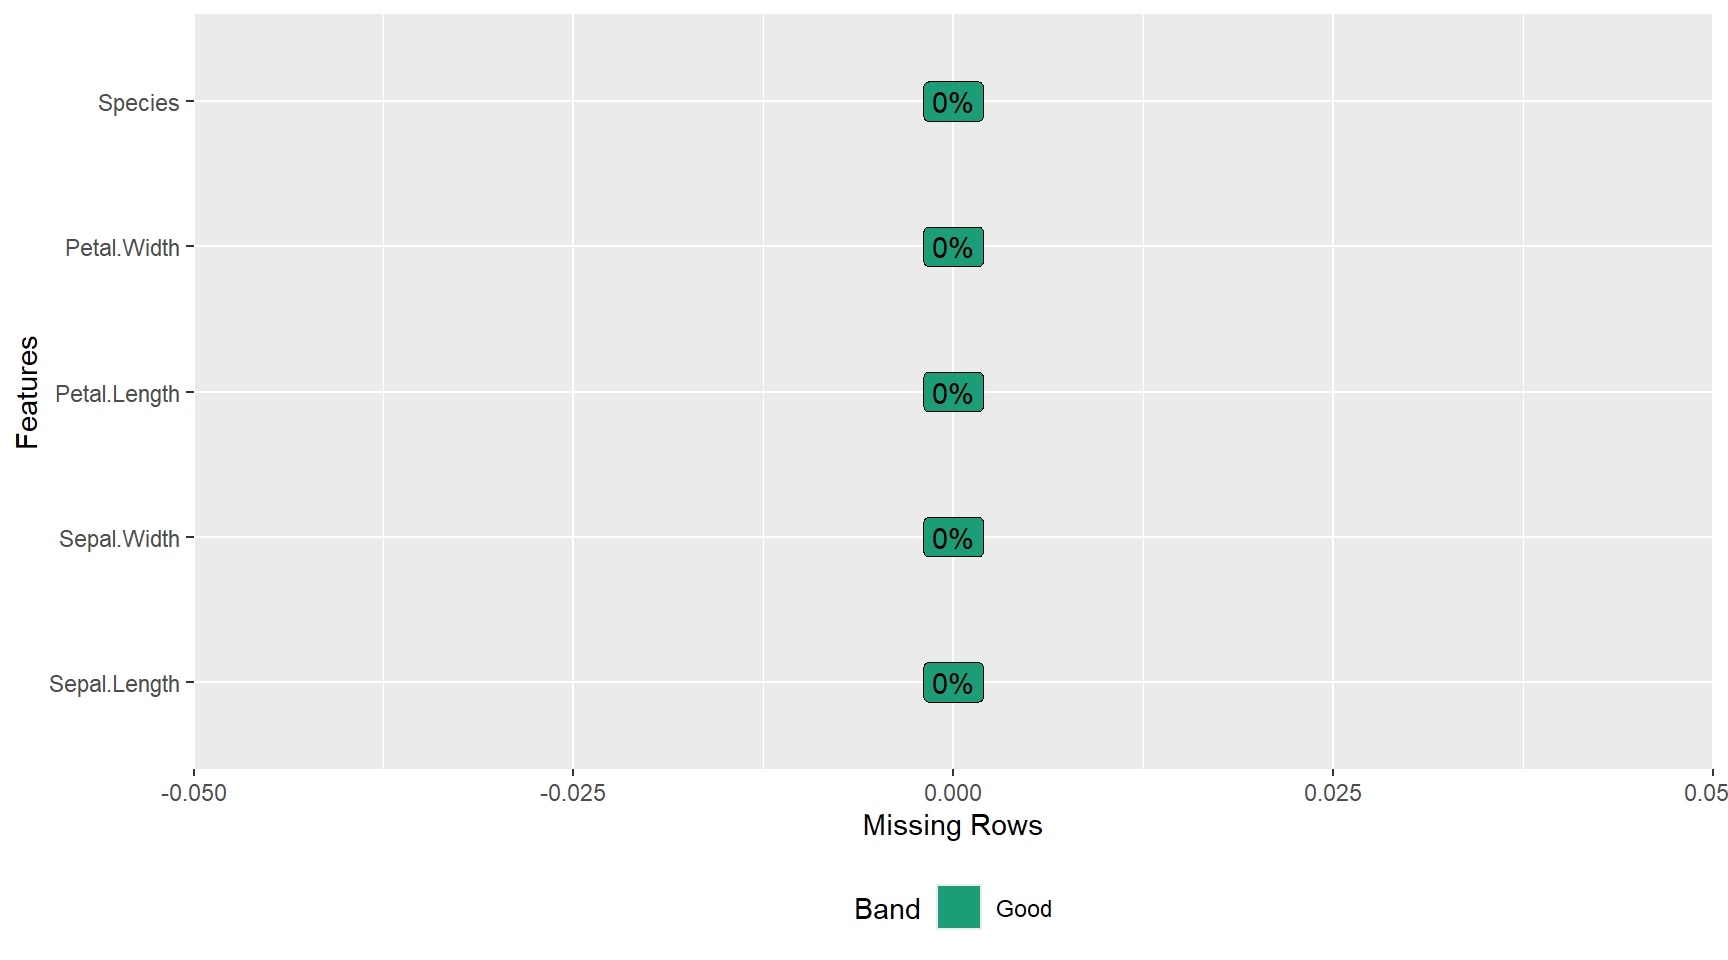Click the Sepal.Length 0% badge
This screenshot has width=1728, height=960.
953,683
